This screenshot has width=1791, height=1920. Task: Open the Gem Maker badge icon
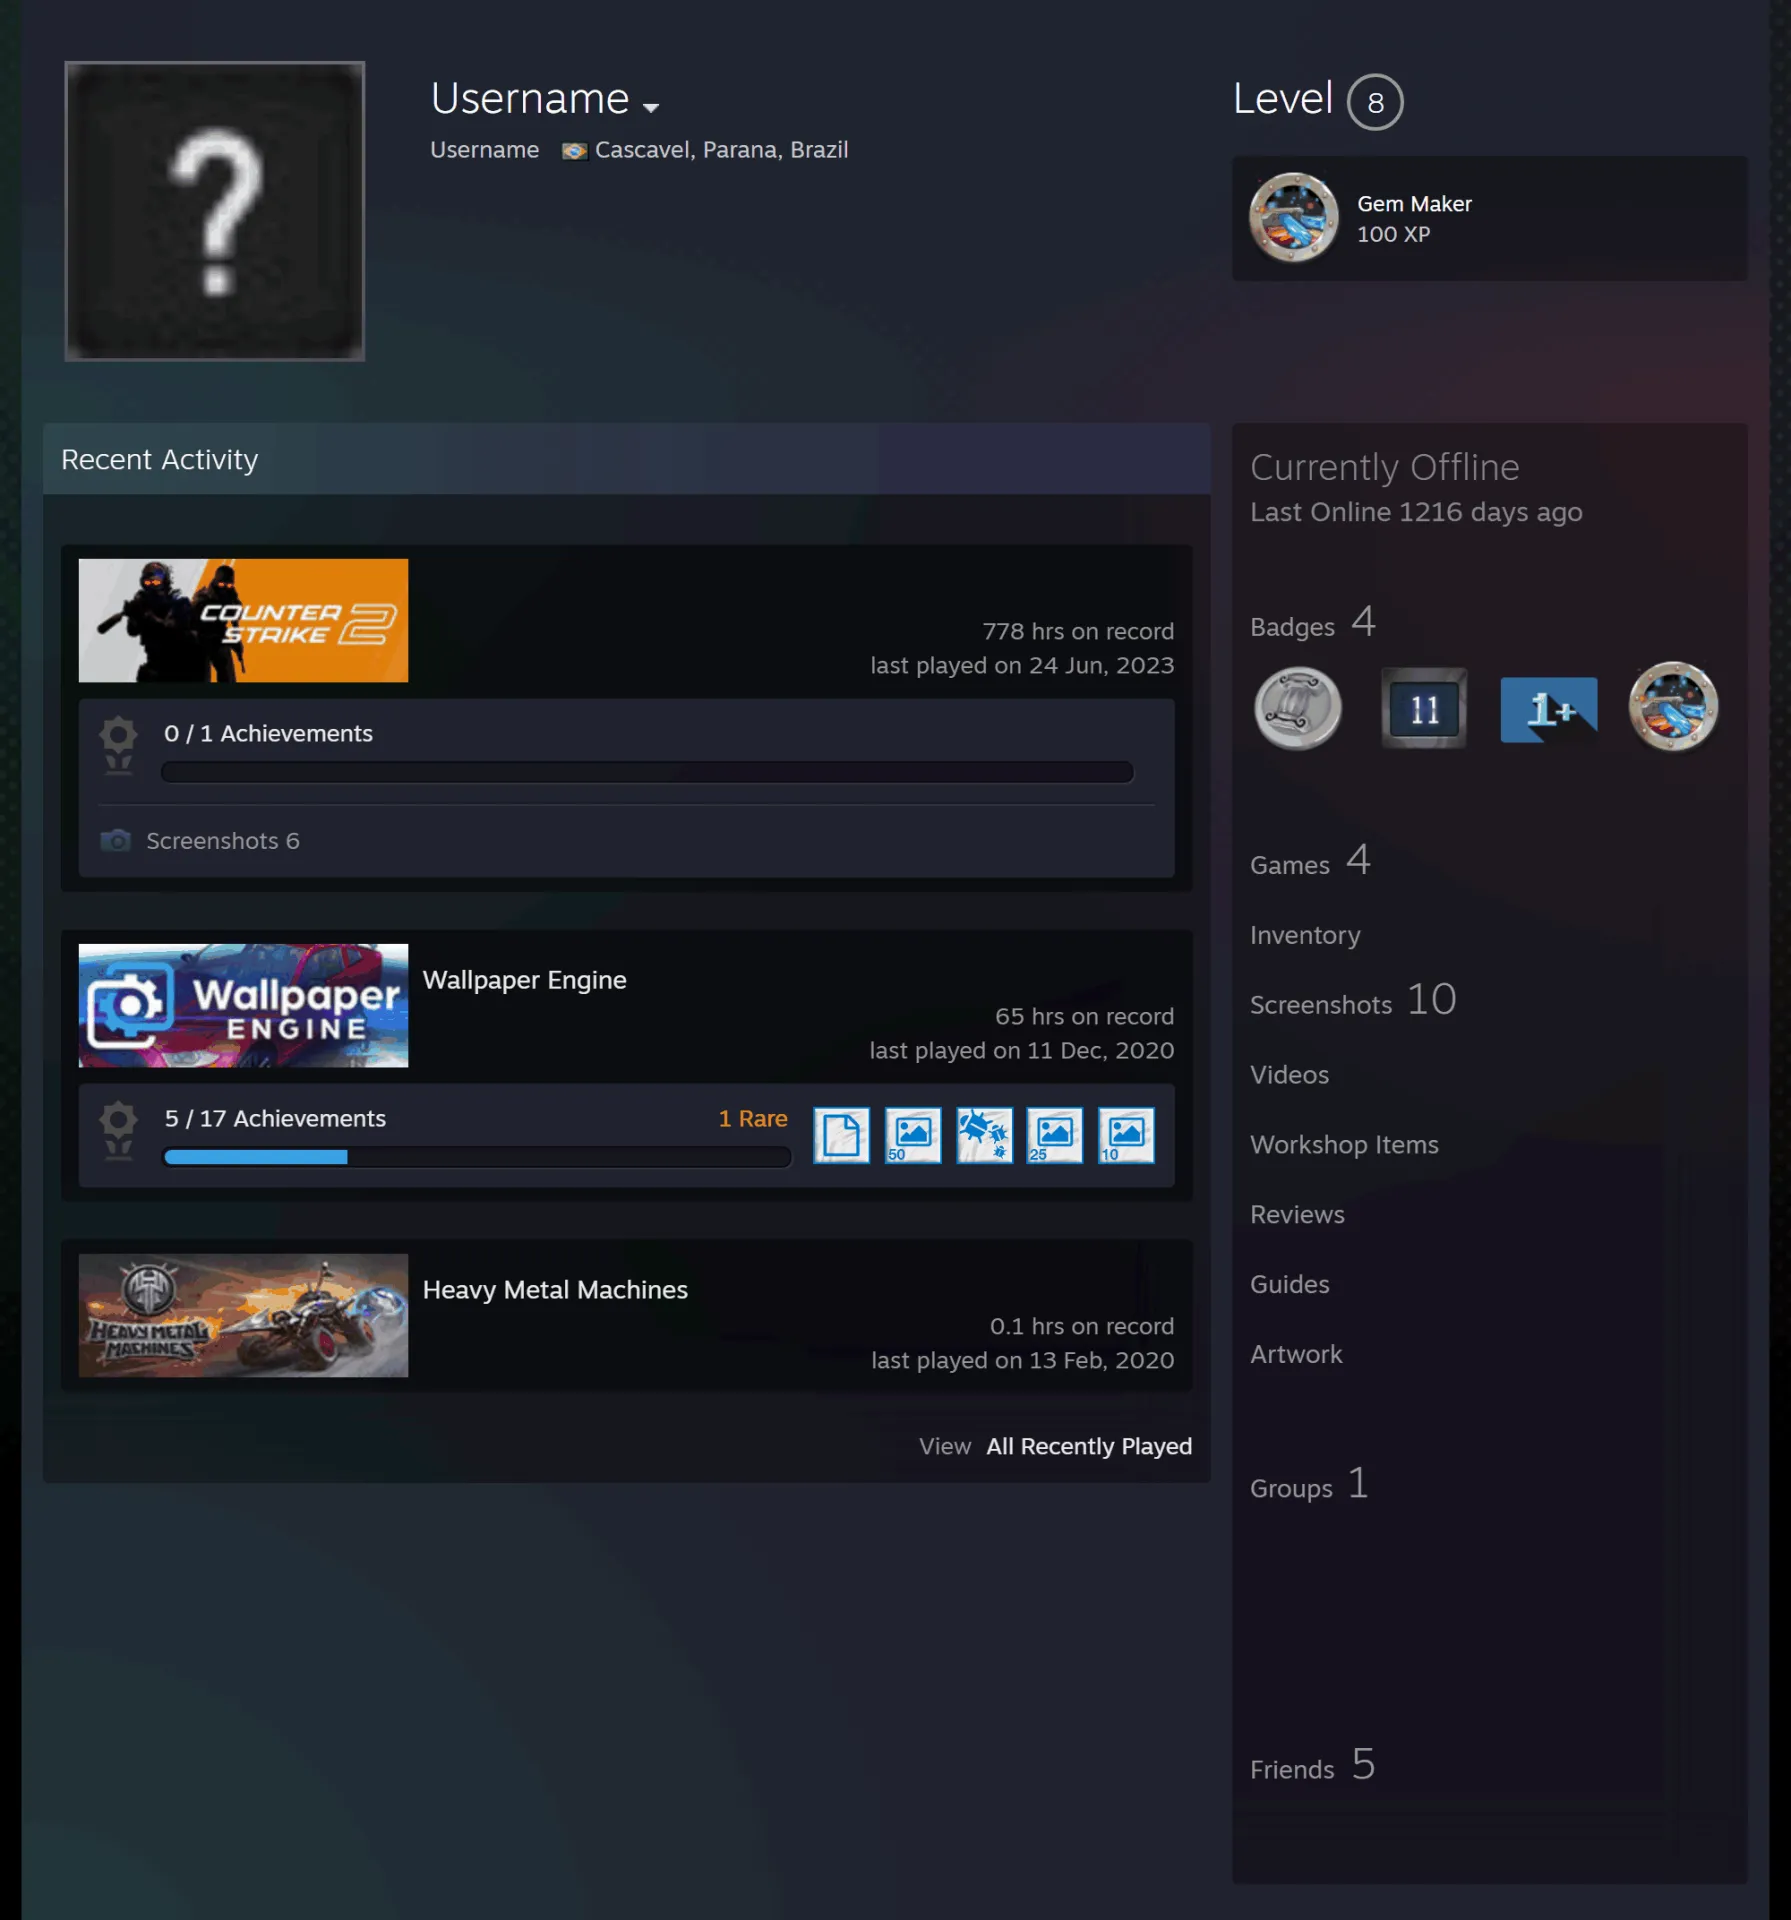pos(1293,218)
